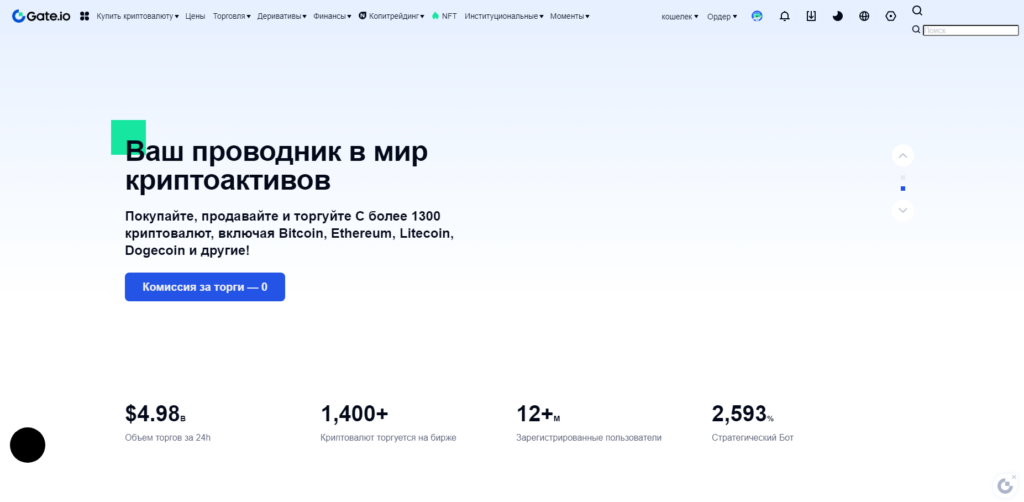
Task: Open the four-square apps grid icon
Action: point(84,16)
